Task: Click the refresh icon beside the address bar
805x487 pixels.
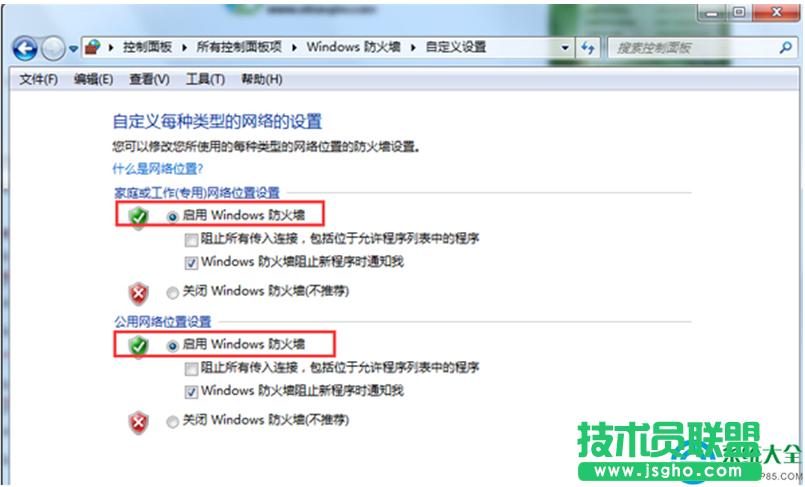Action: pos(588,47)
